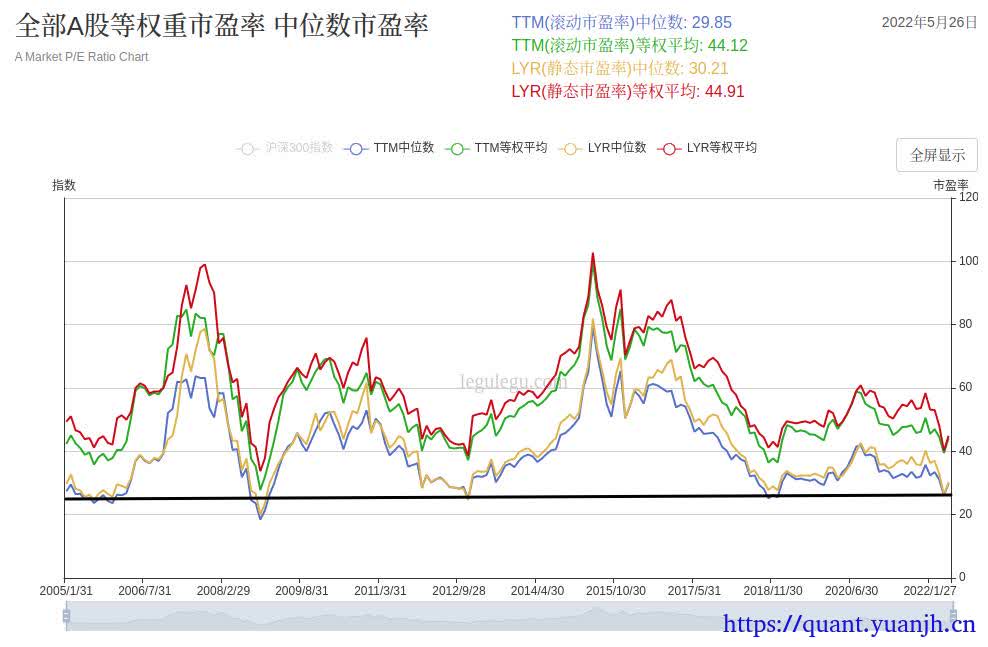Click the middle of the date range slider

pos(508,616)
